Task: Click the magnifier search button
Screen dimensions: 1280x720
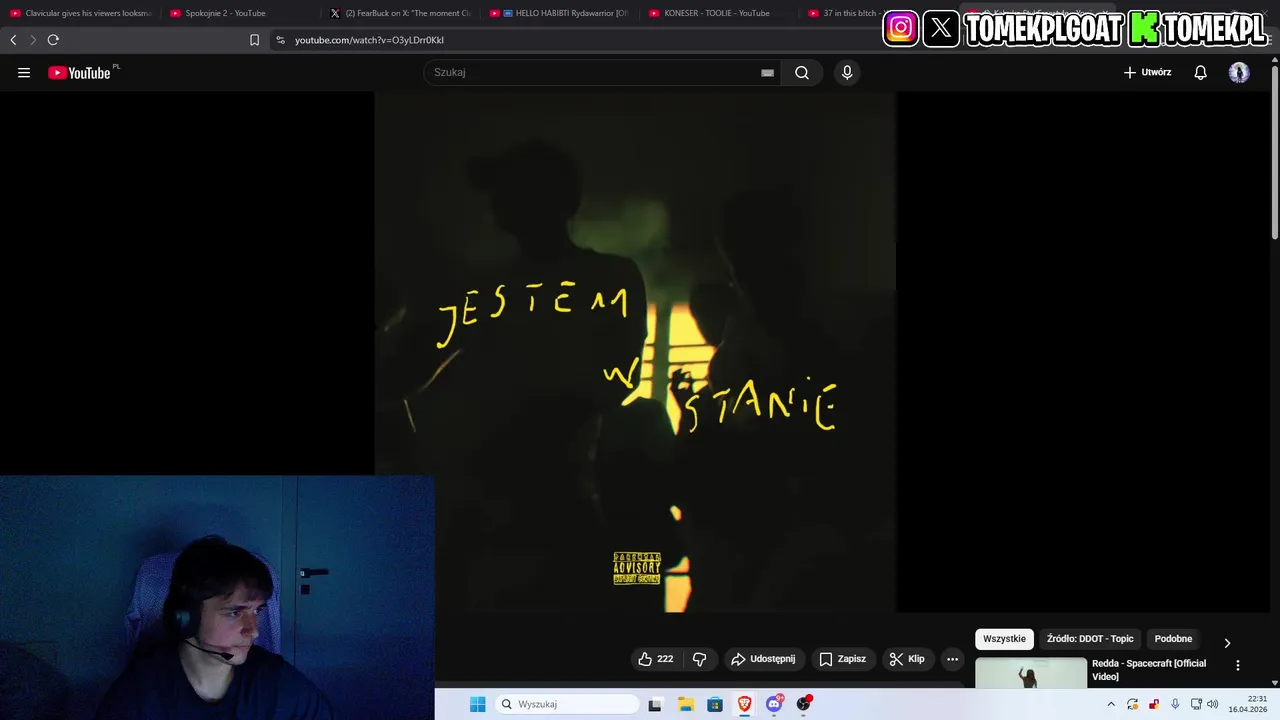Action: (802, 72)
